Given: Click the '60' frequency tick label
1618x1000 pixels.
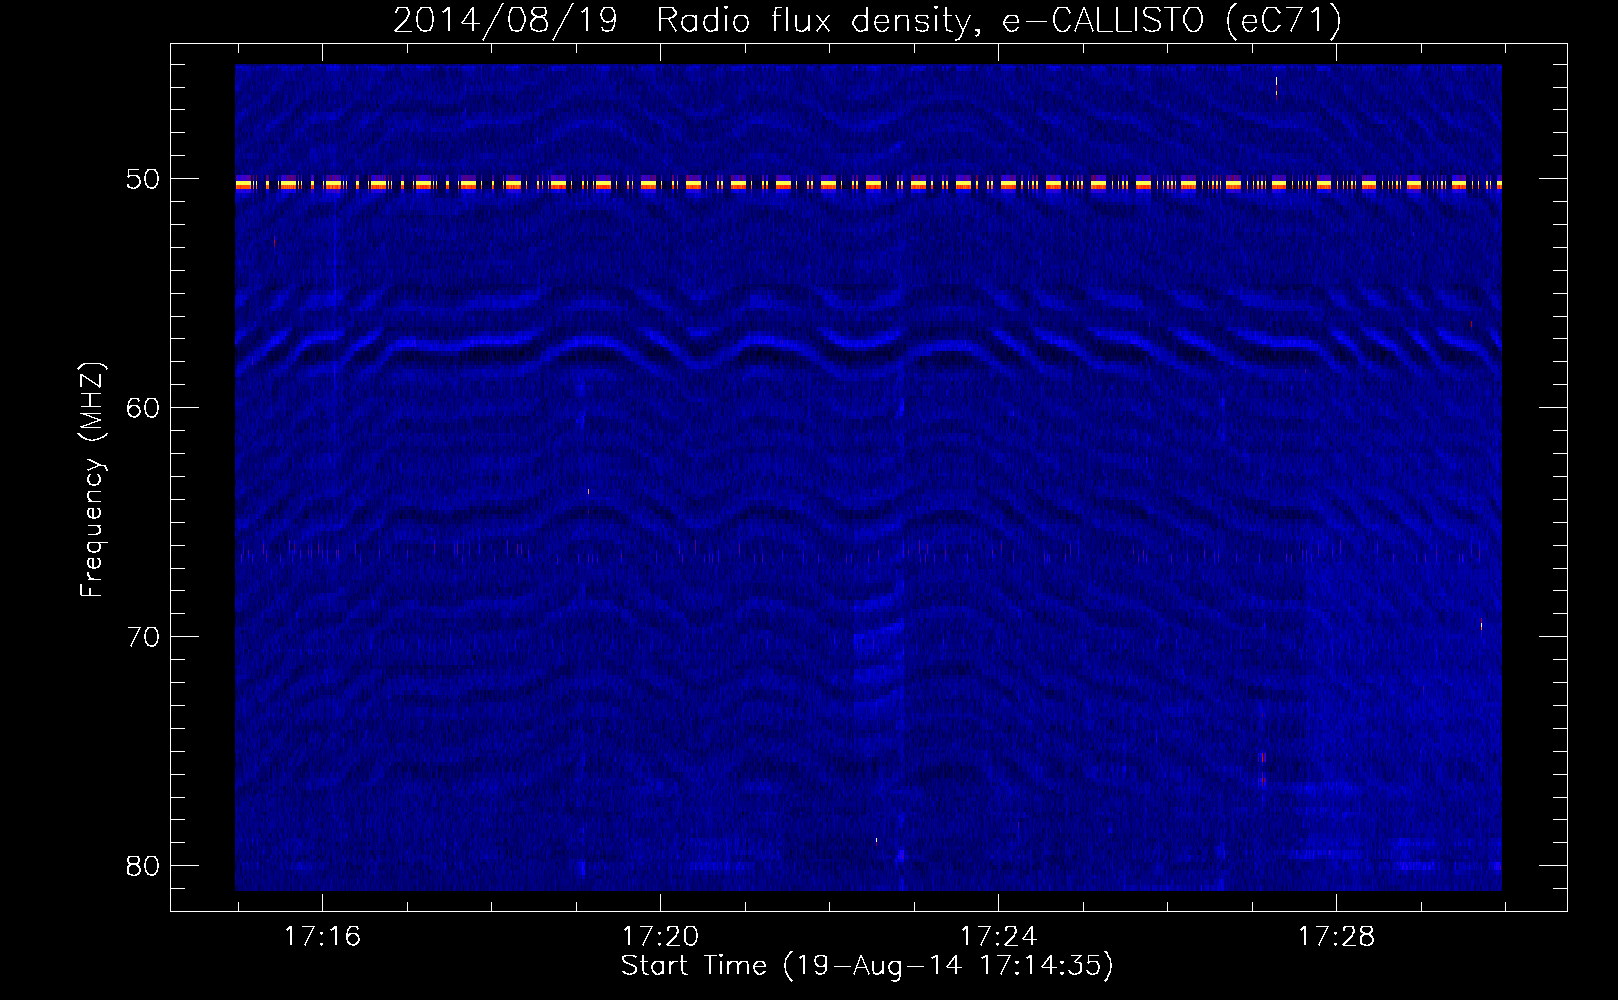Looking at the screenshot, I should pos(143,408).
